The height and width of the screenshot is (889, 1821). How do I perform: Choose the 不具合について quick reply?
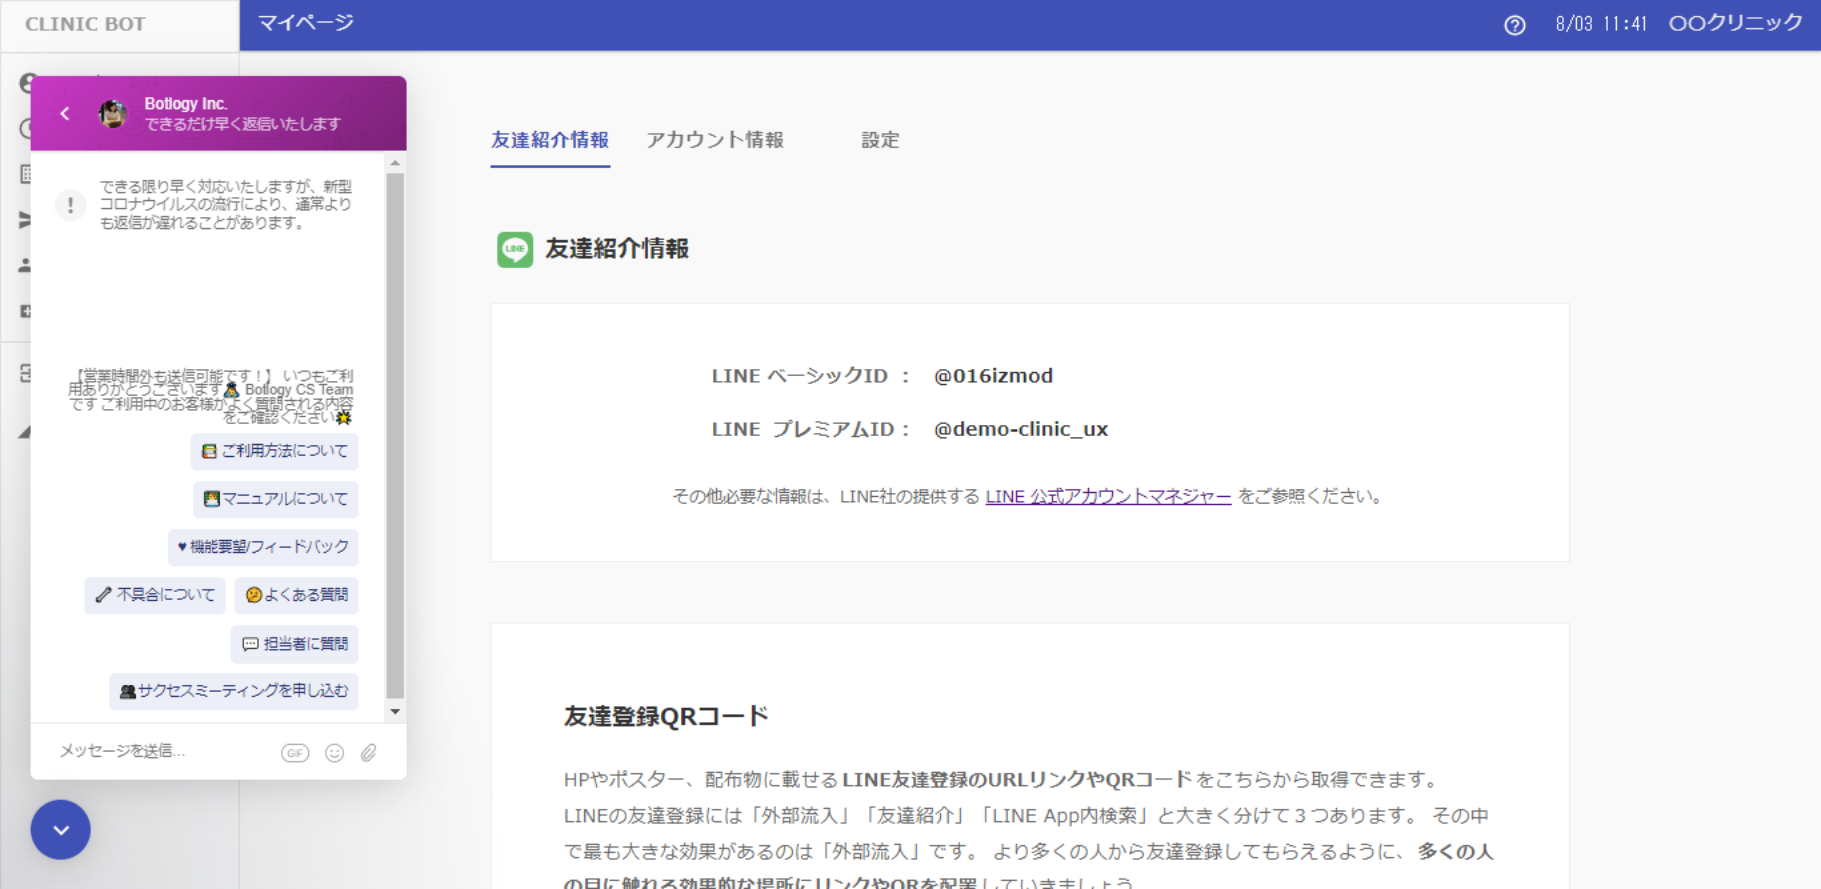155,595
